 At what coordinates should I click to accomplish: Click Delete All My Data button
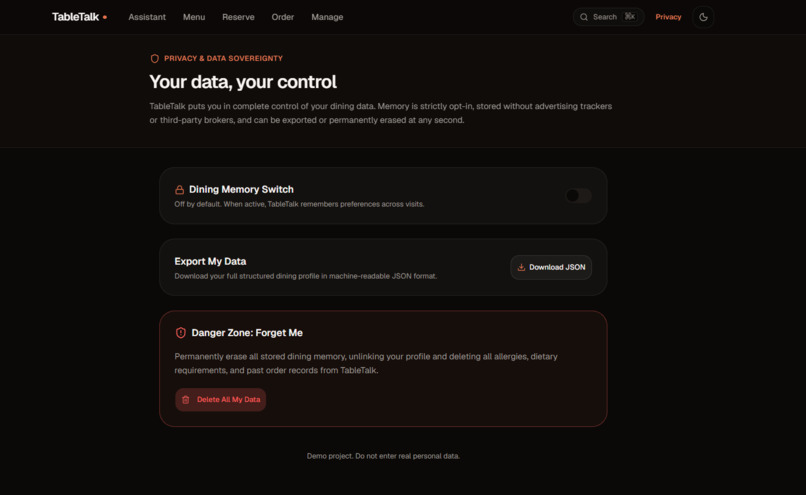pyautogui.click(x=221, y=399)
